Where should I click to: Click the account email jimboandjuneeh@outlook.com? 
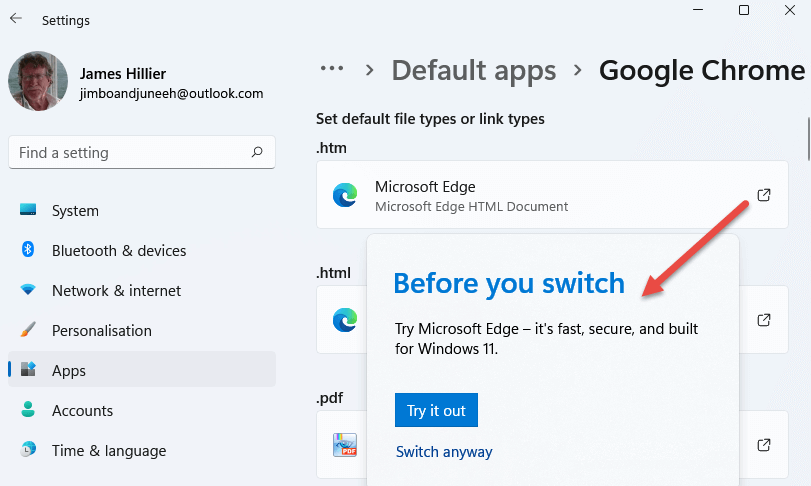171,94
